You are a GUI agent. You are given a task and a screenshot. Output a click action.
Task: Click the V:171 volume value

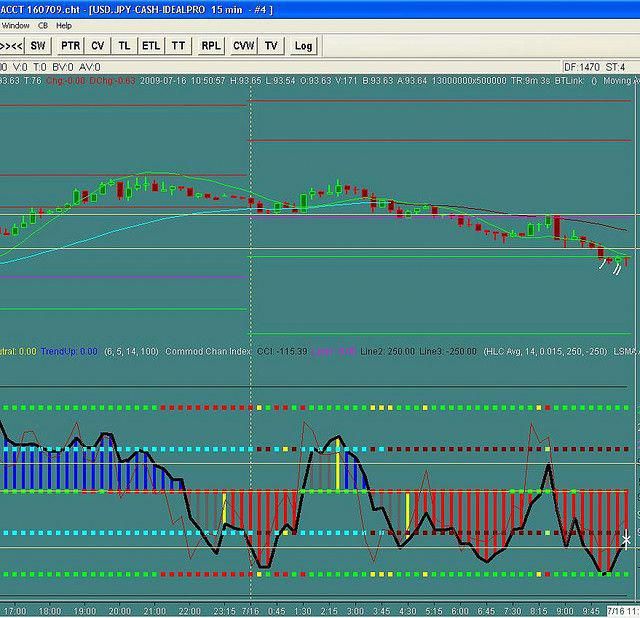[x=347, y=81]
